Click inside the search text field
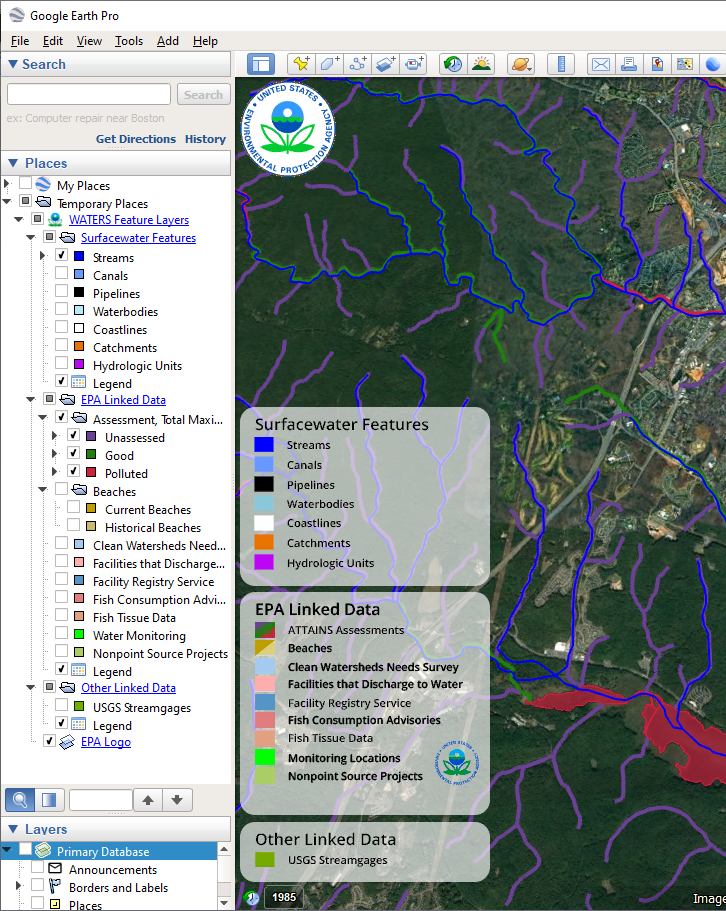 [x=89, y=94]
